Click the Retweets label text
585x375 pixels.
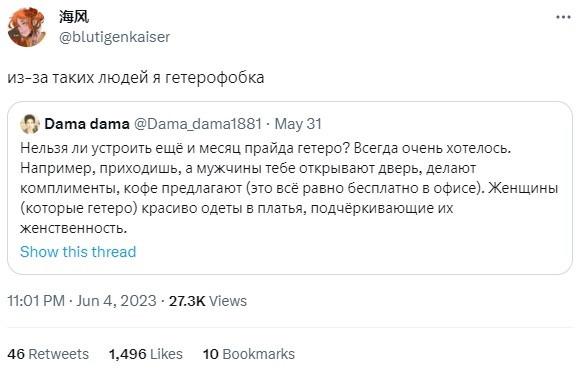pos(59,354)
